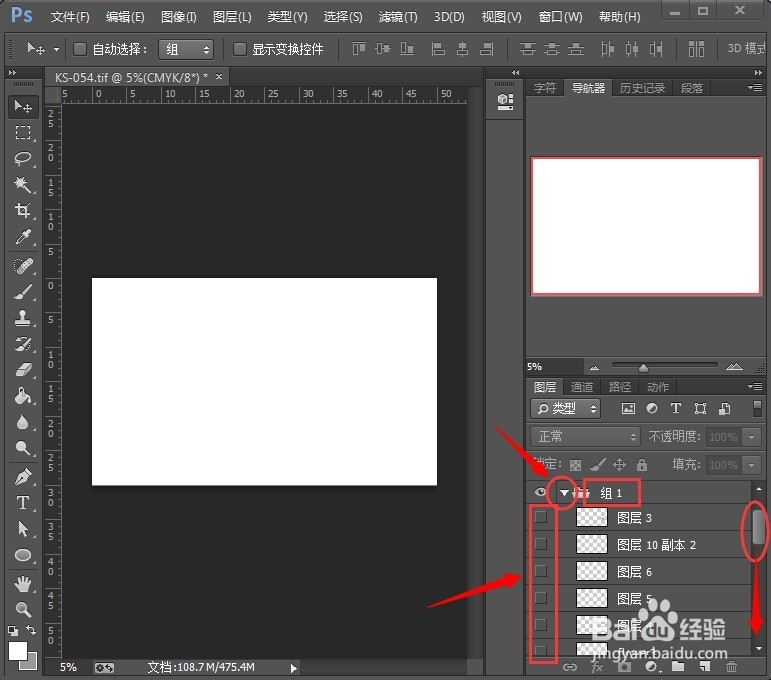Select the Eraser tool
The height and width of the screenshot is (680, 771).
pos(23,370)
